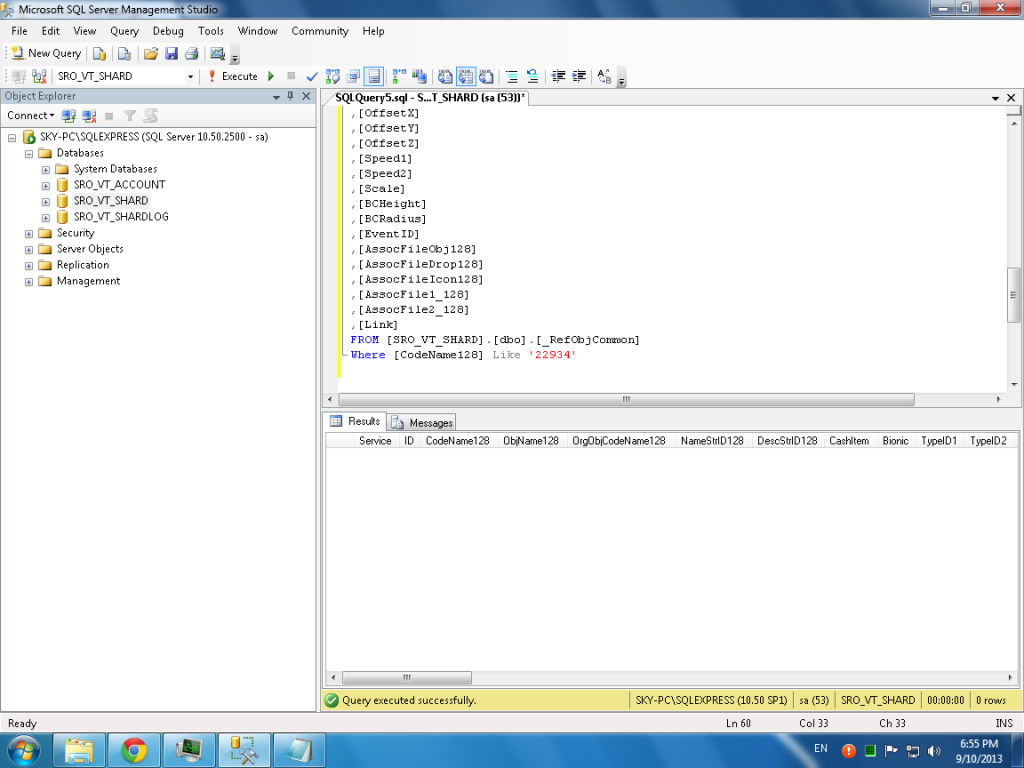The height and width of the screenshot is (768, 1024).
Task: Toggle auto-hide pin on Object Explorer
Action: tap(291, 96)
